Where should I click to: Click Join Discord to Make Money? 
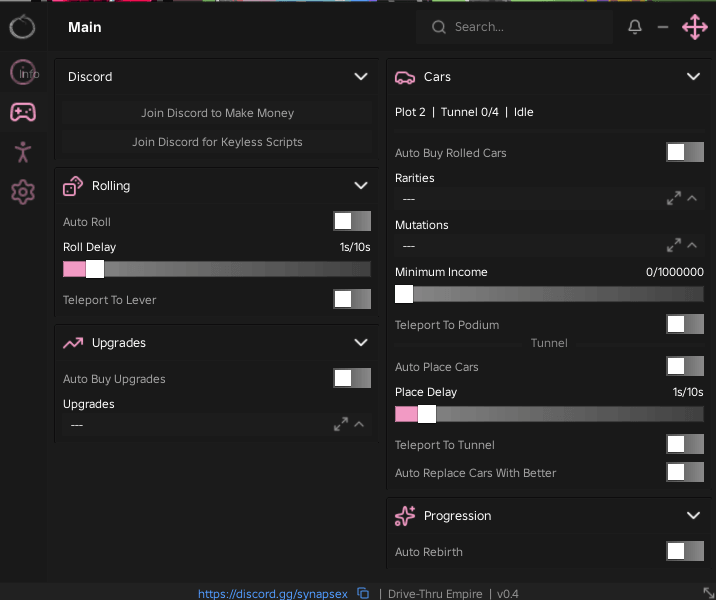[217, 113]
